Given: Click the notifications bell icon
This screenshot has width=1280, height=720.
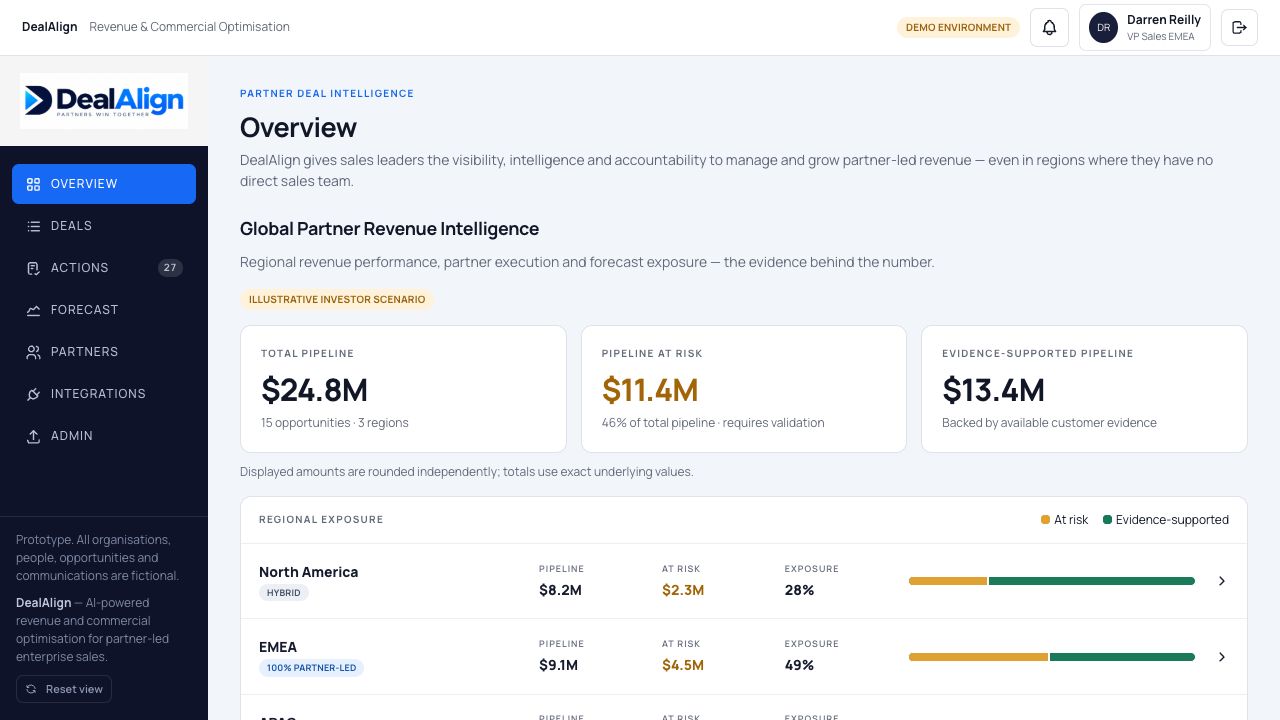Looking at the screenshot, I should point(1049,28).
